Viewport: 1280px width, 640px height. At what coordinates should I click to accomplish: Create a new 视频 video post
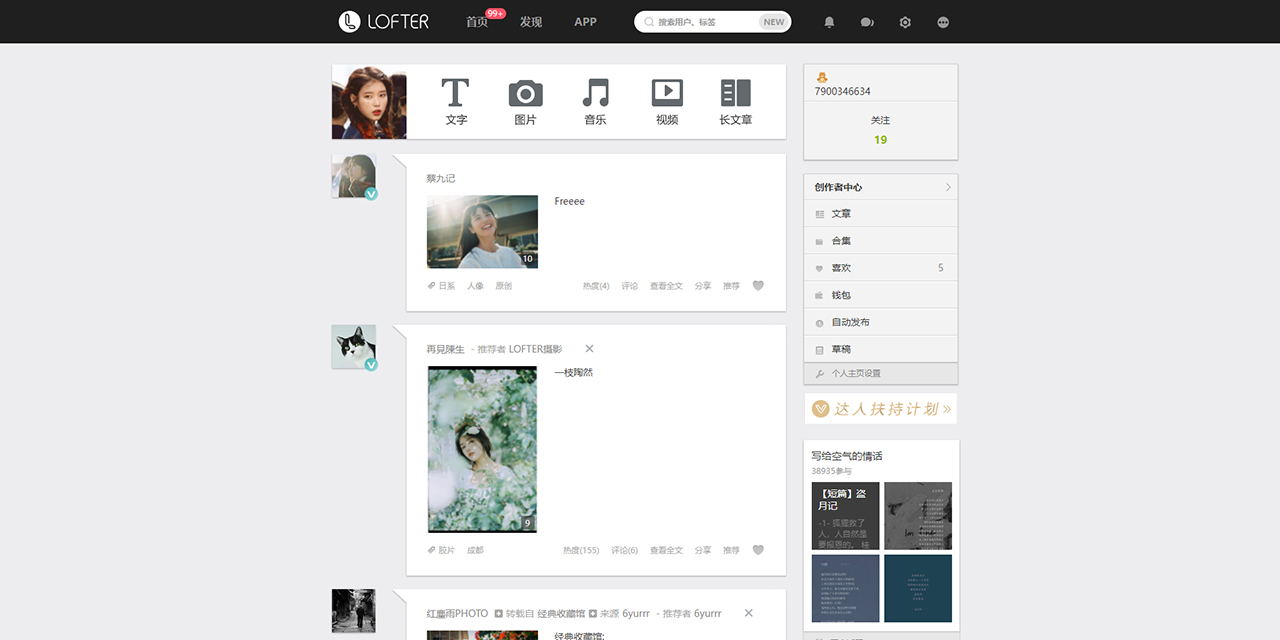tap(667, 102)
